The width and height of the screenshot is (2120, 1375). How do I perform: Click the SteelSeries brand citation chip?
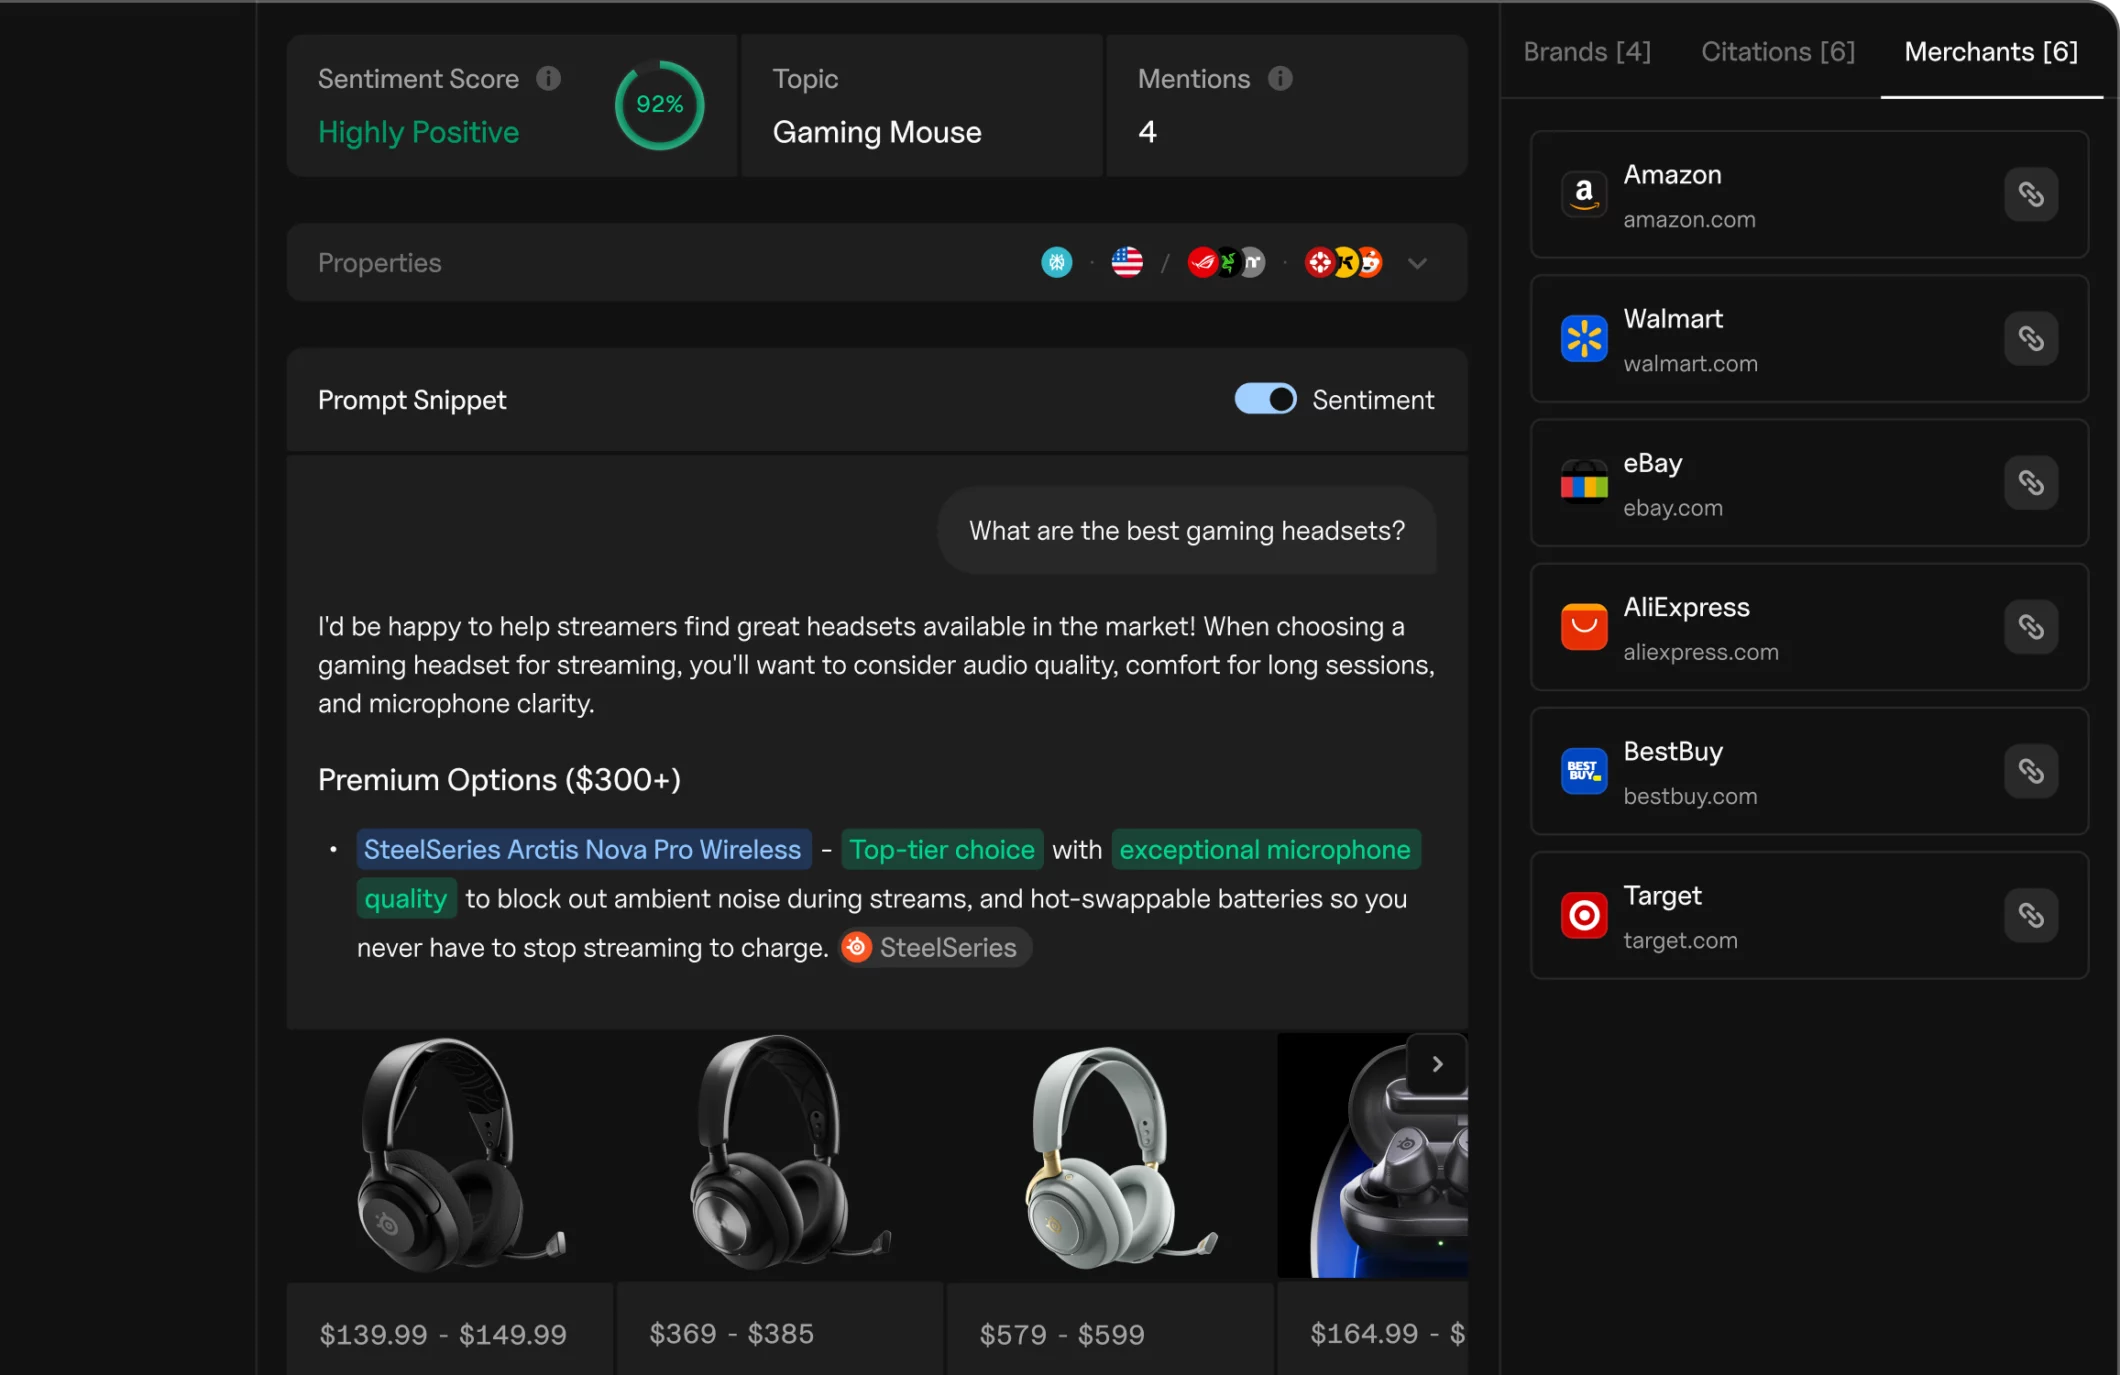pos(934,947)
